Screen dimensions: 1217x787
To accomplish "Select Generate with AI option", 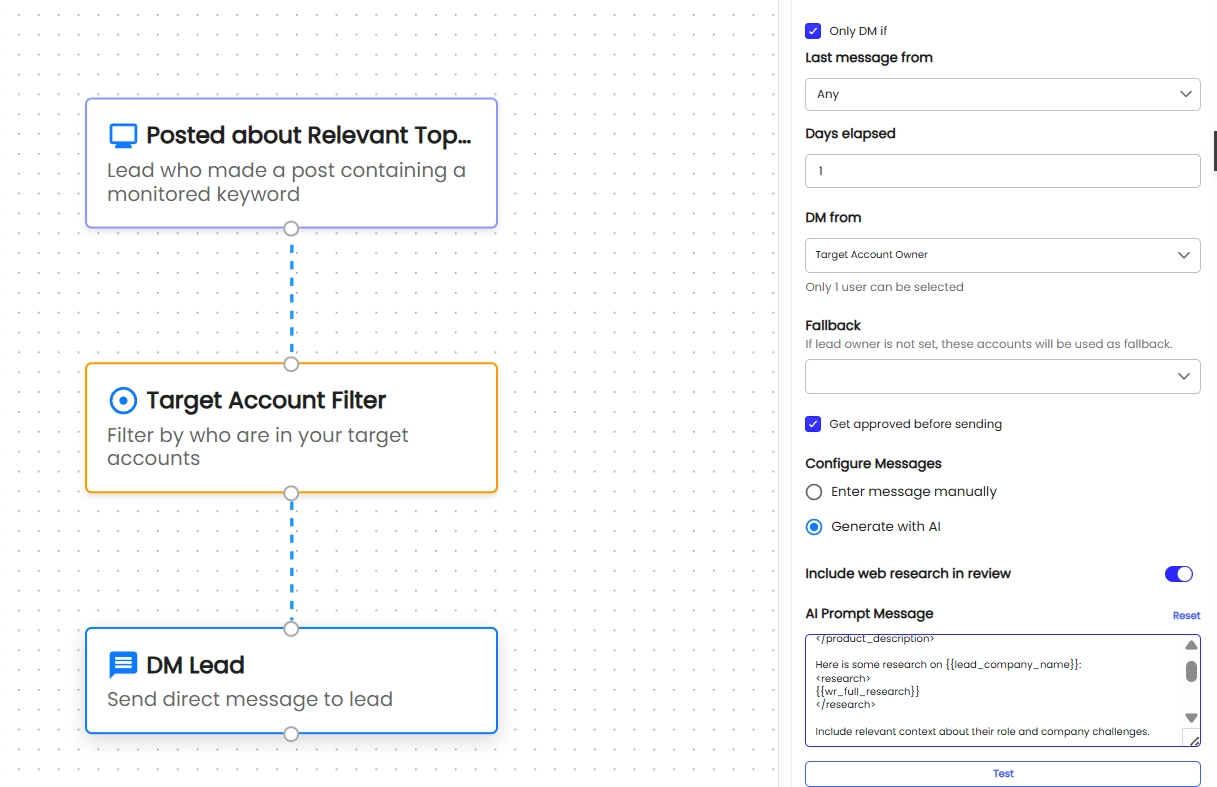I will point(814,527).
